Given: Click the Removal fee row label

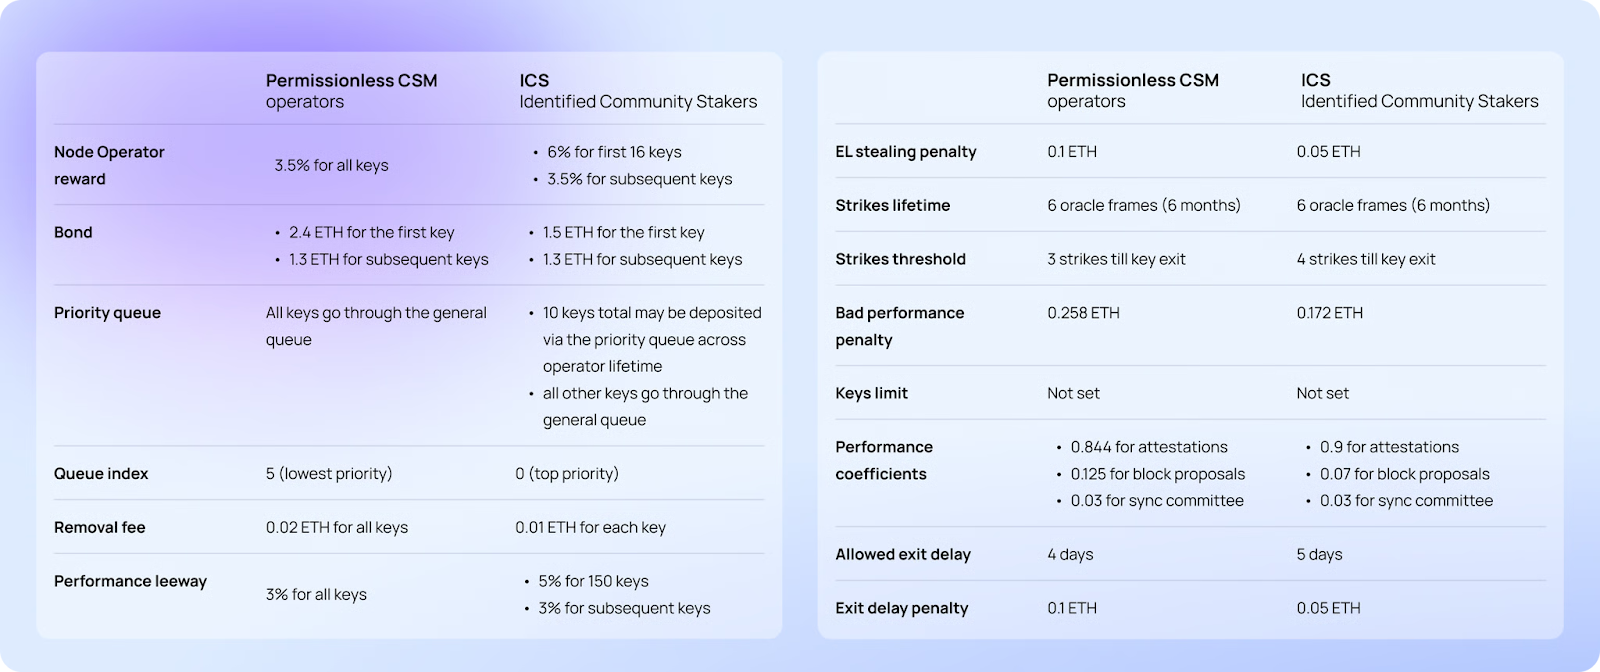Looking at the screenshot, I should coord(99,527).
